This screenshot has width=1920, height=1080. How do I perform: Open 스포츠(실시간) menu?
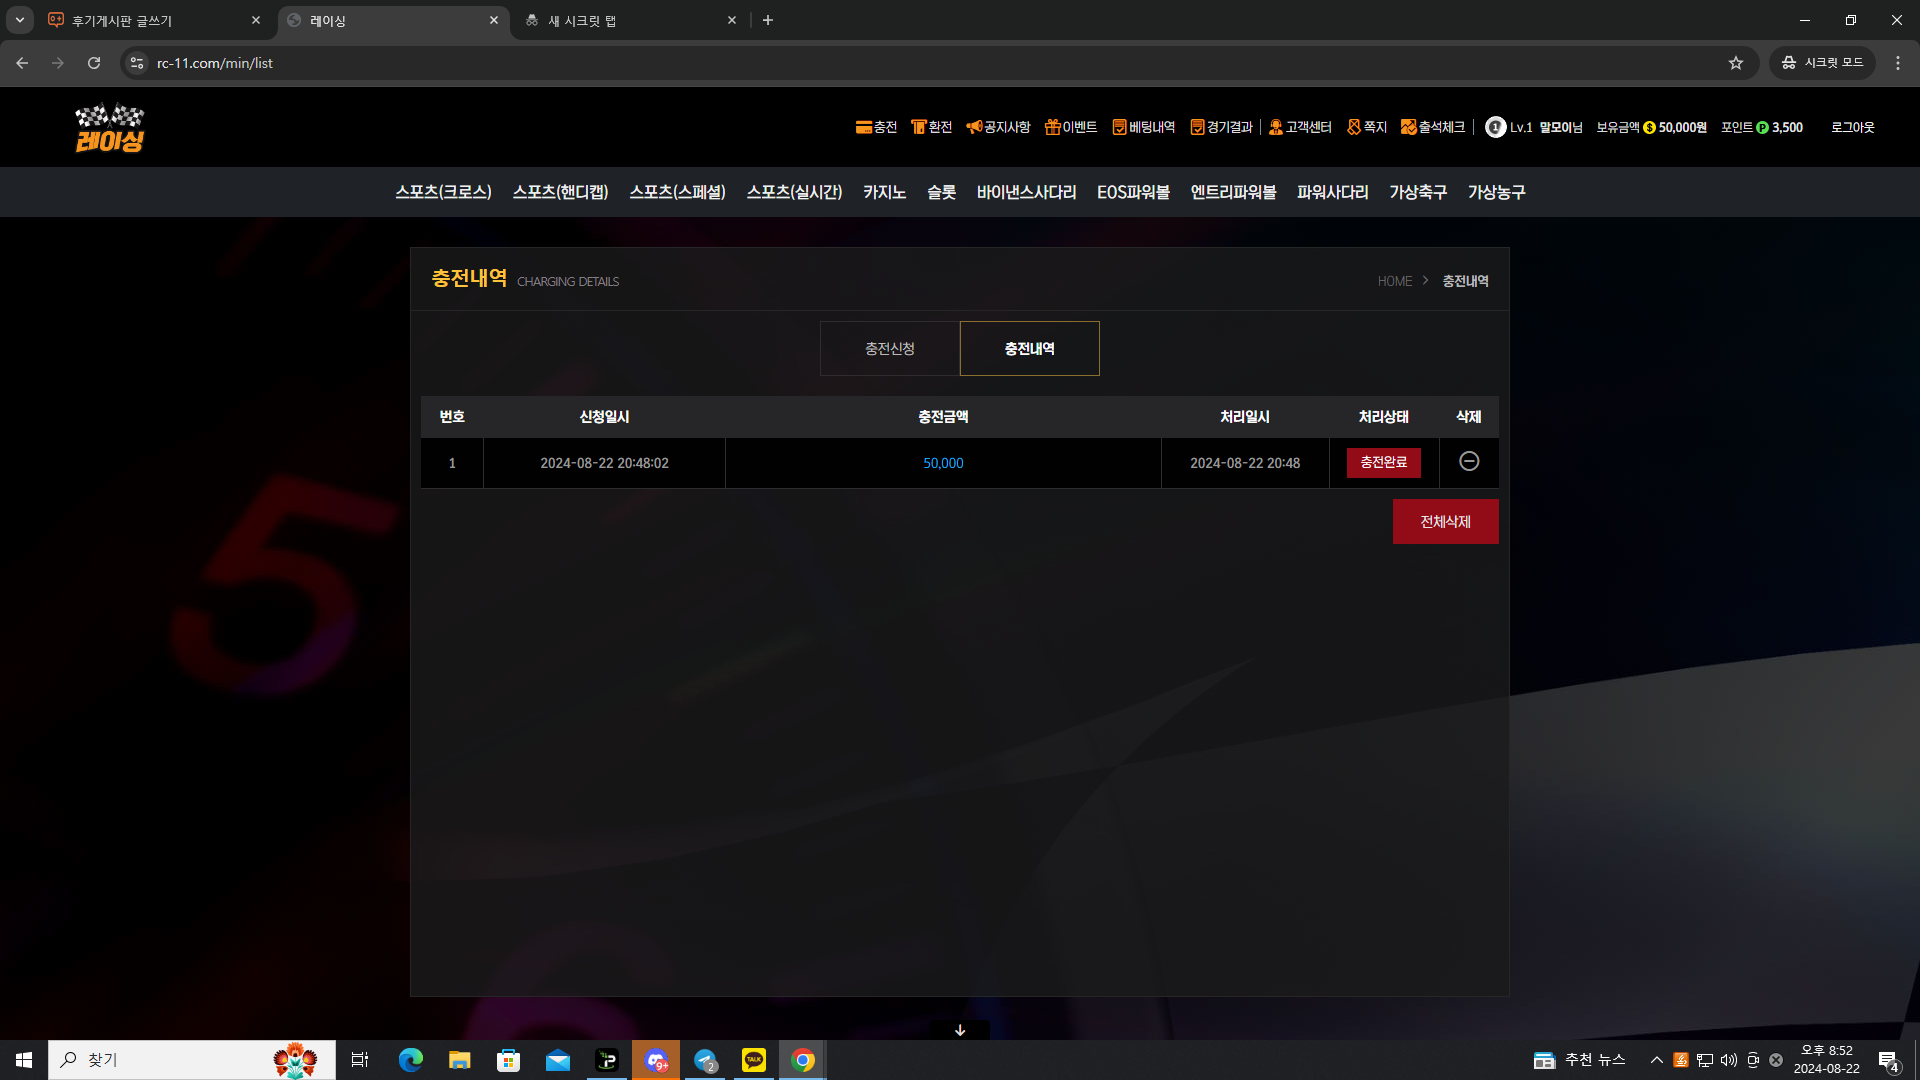point(794,192)
